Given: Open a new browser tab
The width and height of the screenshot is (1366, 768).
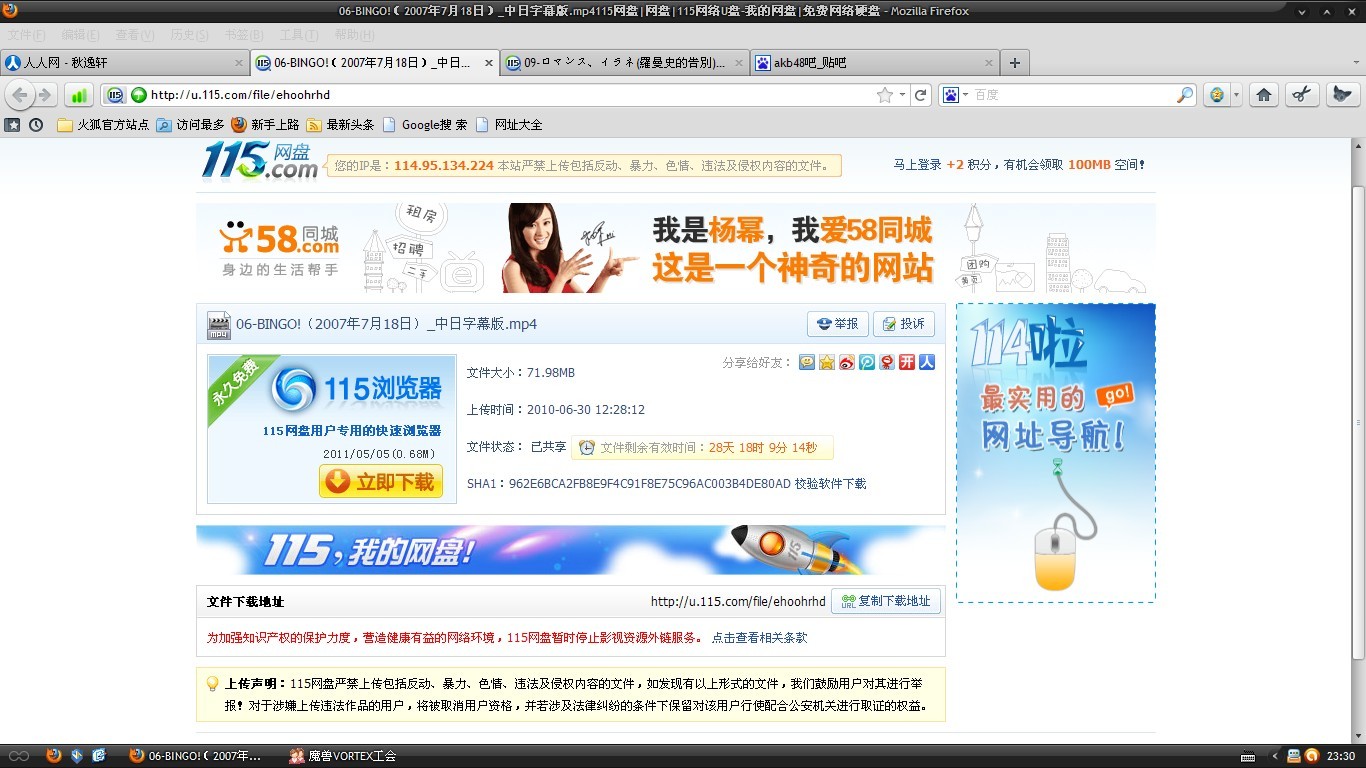Looking at the screenshot, I should pos(1015,63).
